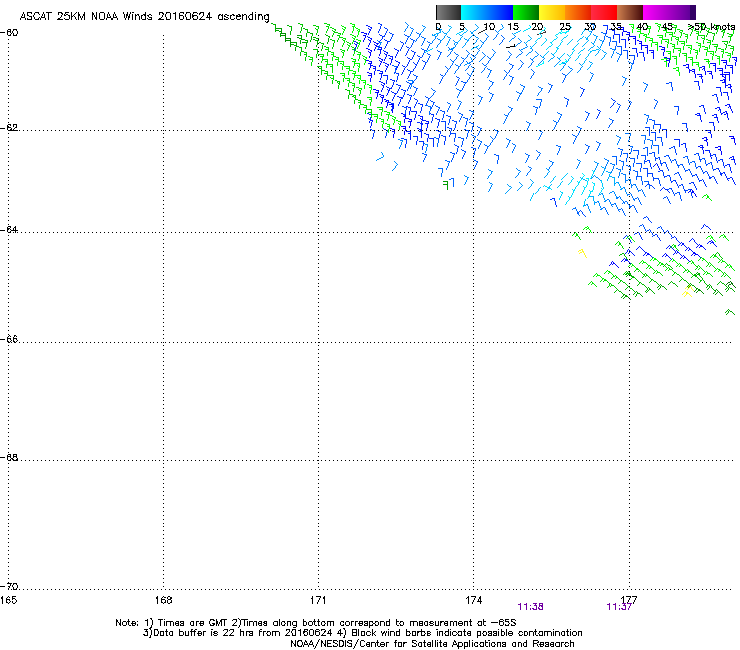Click the '40' knots legend label
Screen dimensions: 740x650
pos(642,27)
